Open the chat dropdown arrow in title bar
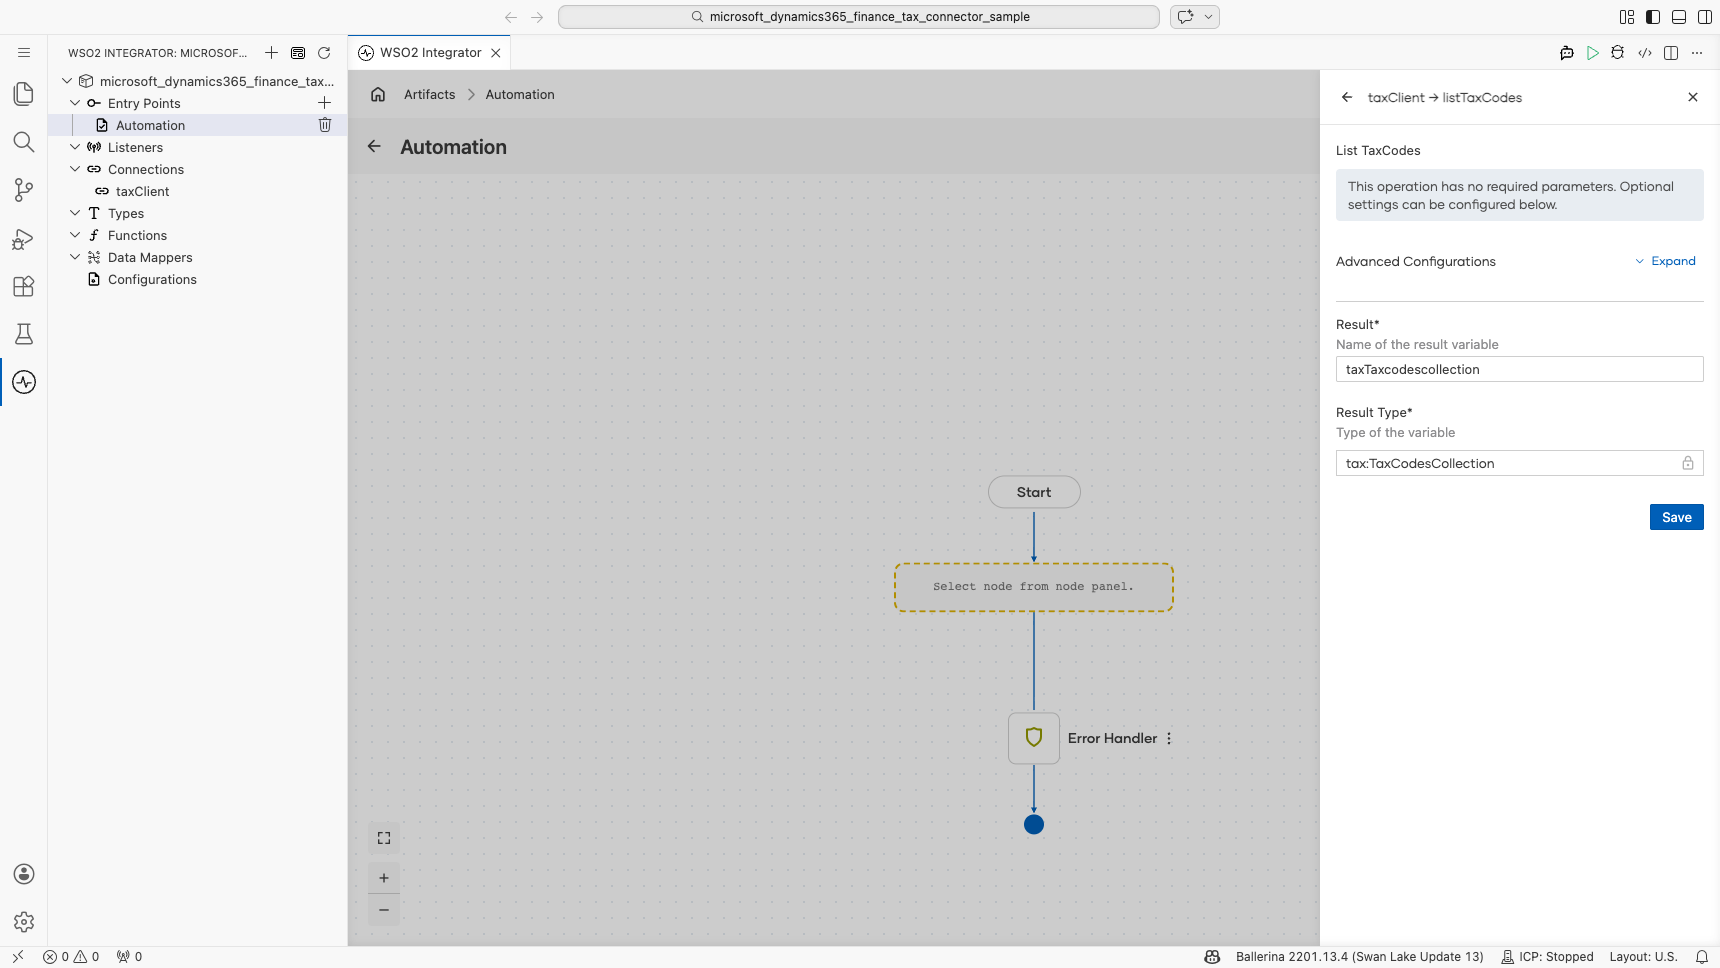This screenshot has width=1720, height=968. (x=1208, y=17)
